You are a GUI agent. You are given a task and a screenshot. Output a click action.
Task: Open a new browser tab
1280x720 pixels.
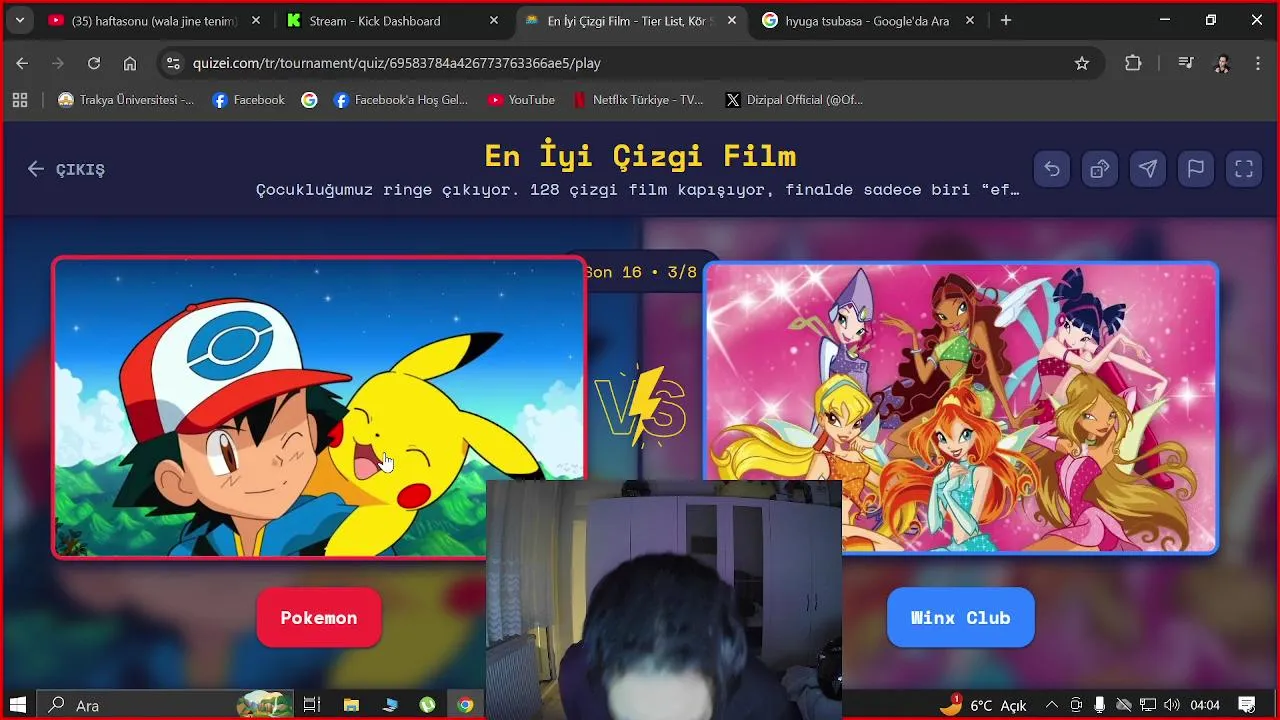1006,20
